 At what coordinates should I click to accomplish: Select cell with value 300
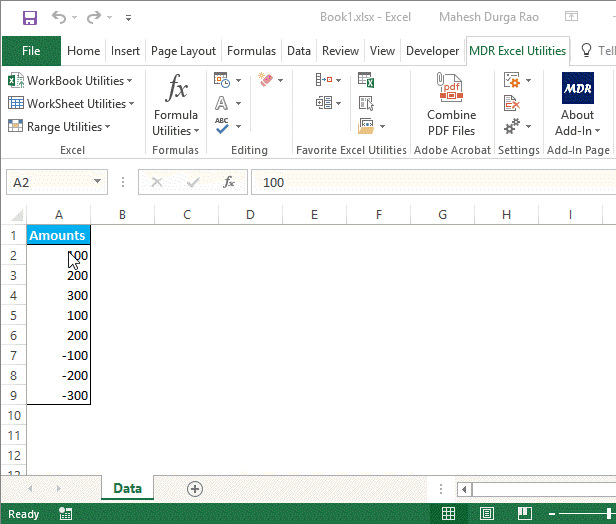point(59,295)
